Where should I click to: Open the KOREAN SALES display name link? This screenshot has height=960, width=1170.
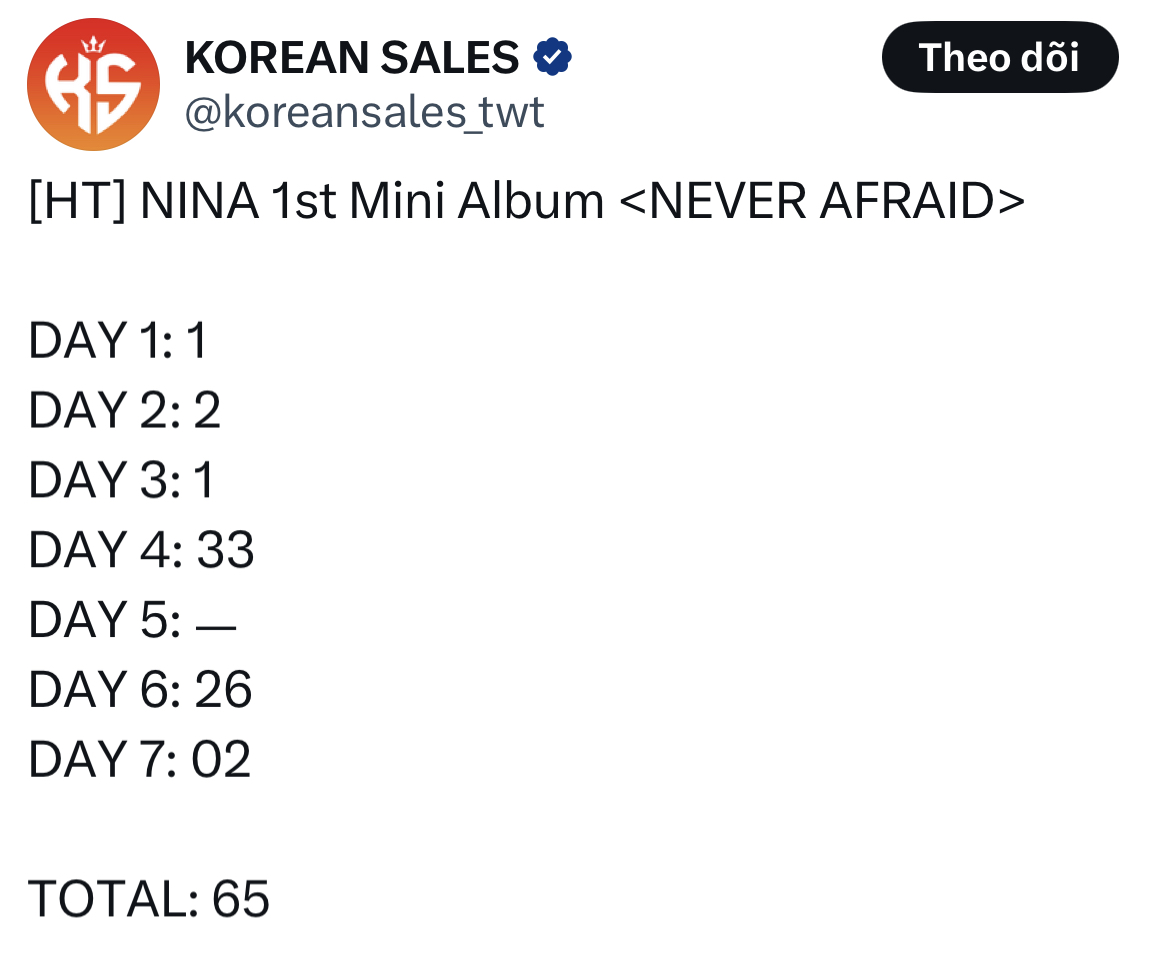[350, 57]
